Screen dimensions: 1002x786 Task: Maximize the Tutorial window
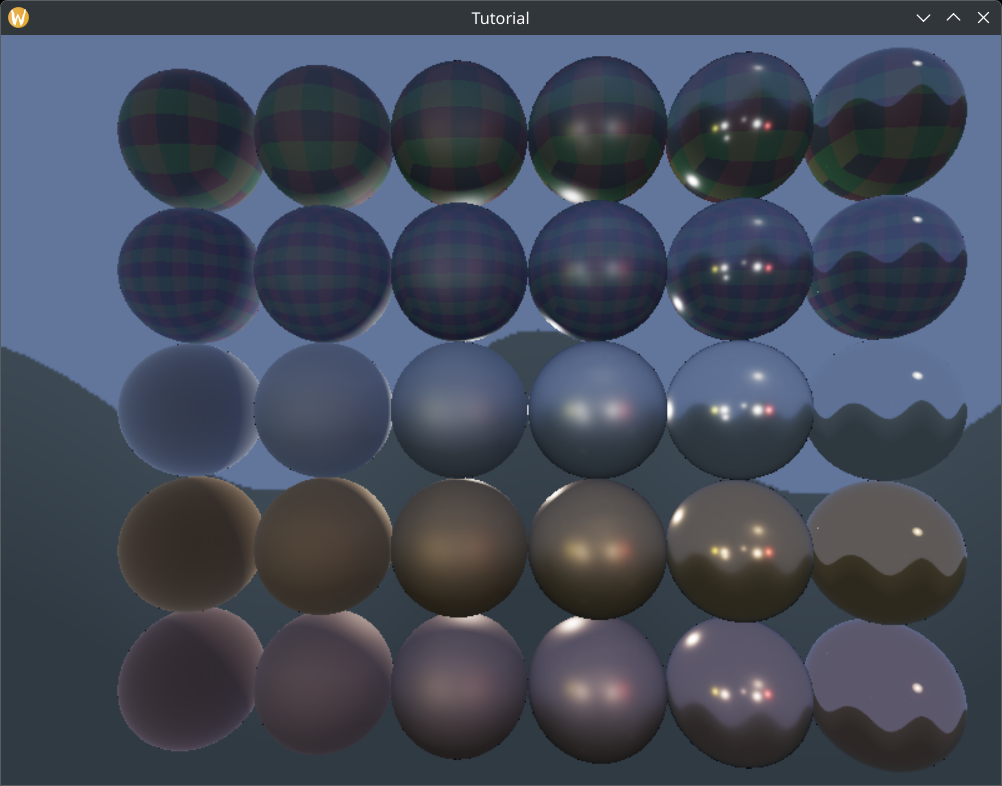pos(953,17)
